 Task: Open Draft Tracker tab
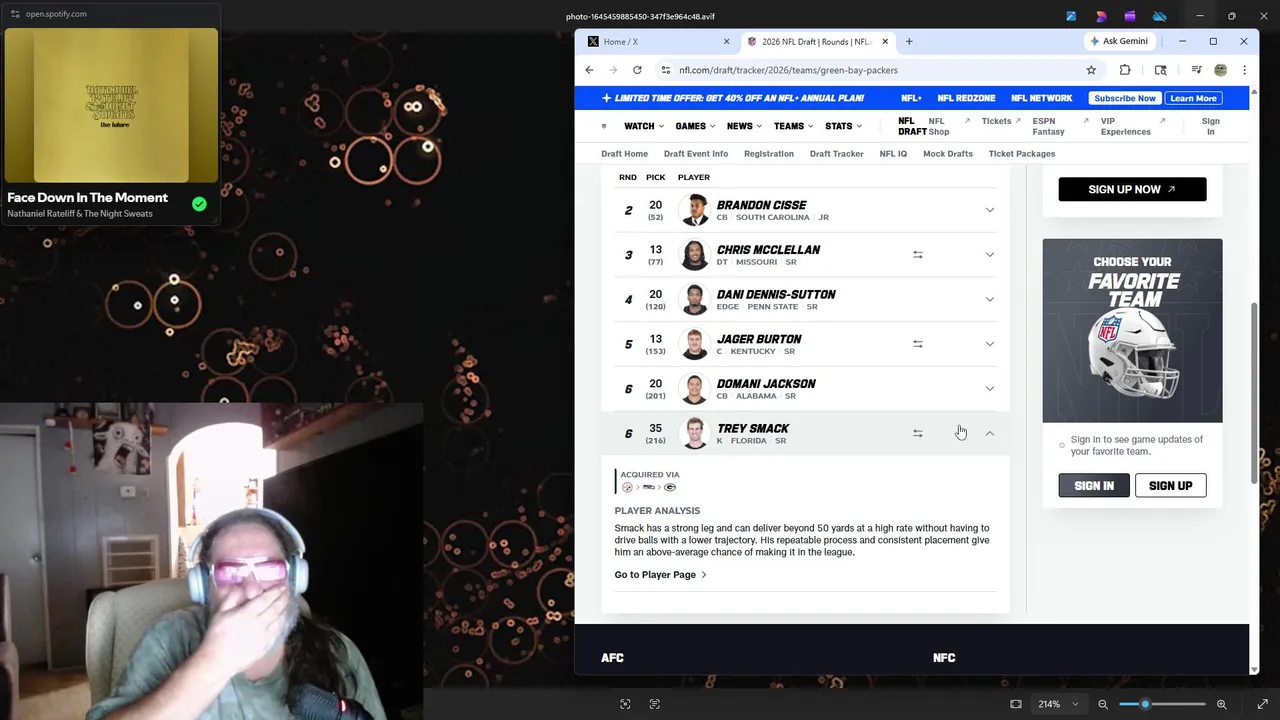pyautogui.click(x=836, y=154)
